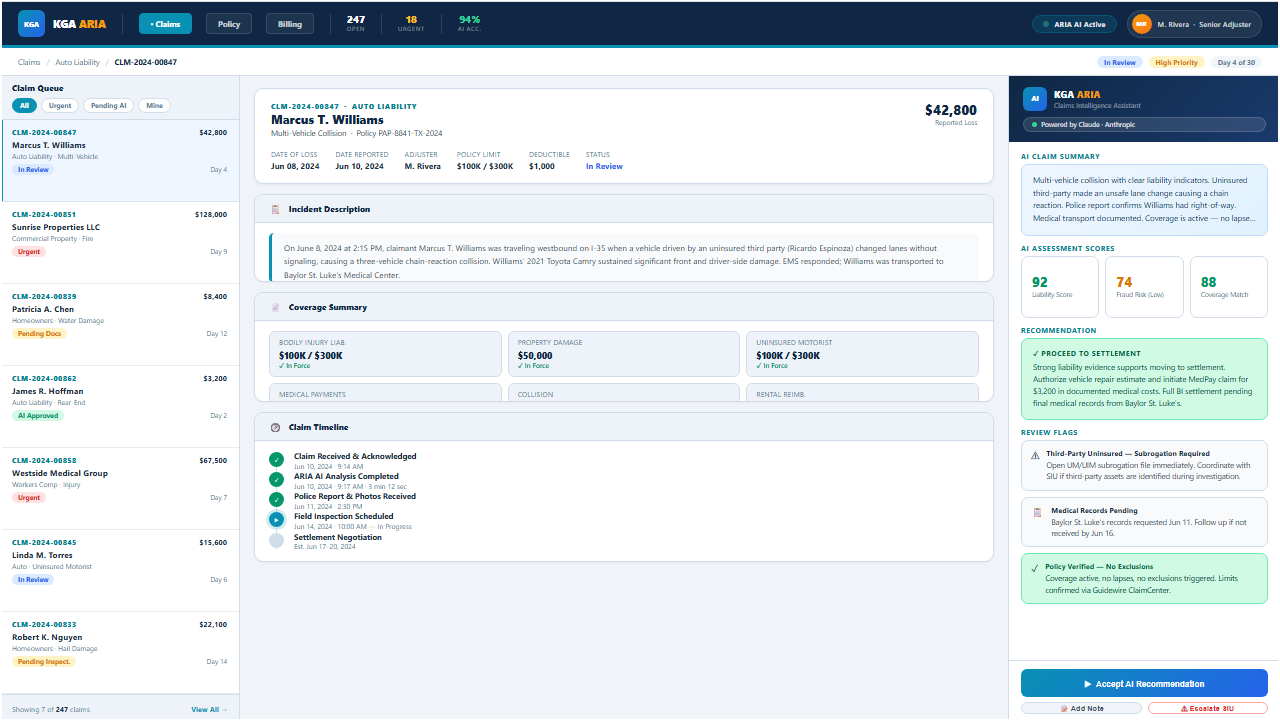Filter queue by All
Screen dimensions: 1280x720
click(25, 105)
